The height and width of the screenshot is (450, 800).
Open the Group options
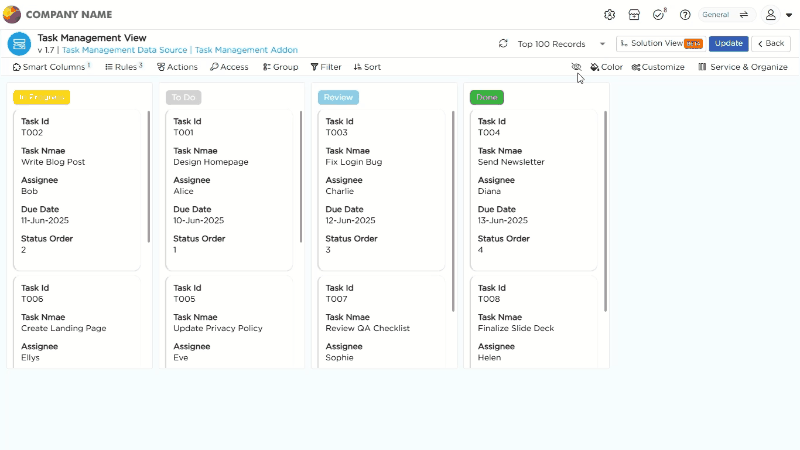(x=281, y=67)
